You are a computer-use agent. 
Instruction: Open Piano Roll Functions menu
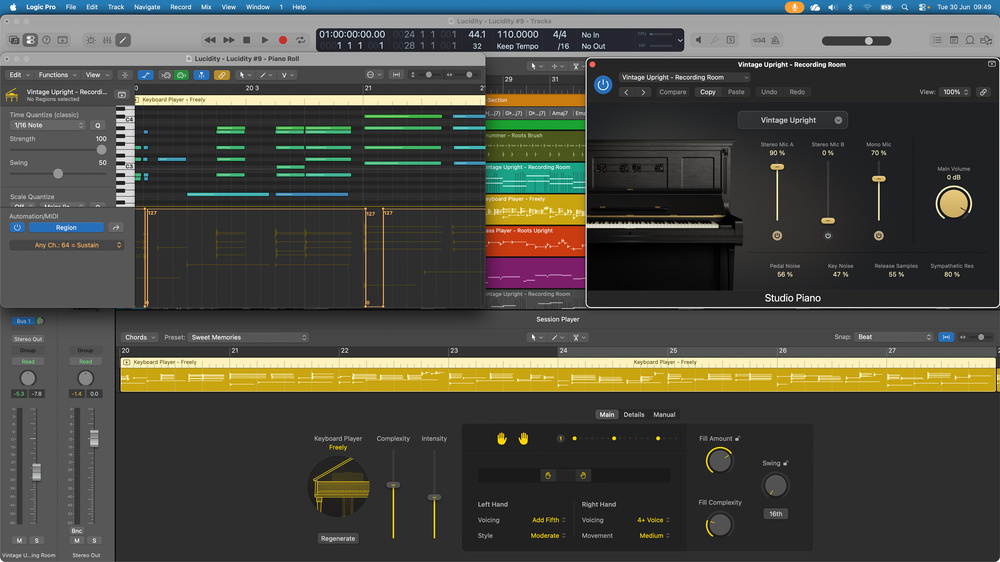tap(57, 75)
